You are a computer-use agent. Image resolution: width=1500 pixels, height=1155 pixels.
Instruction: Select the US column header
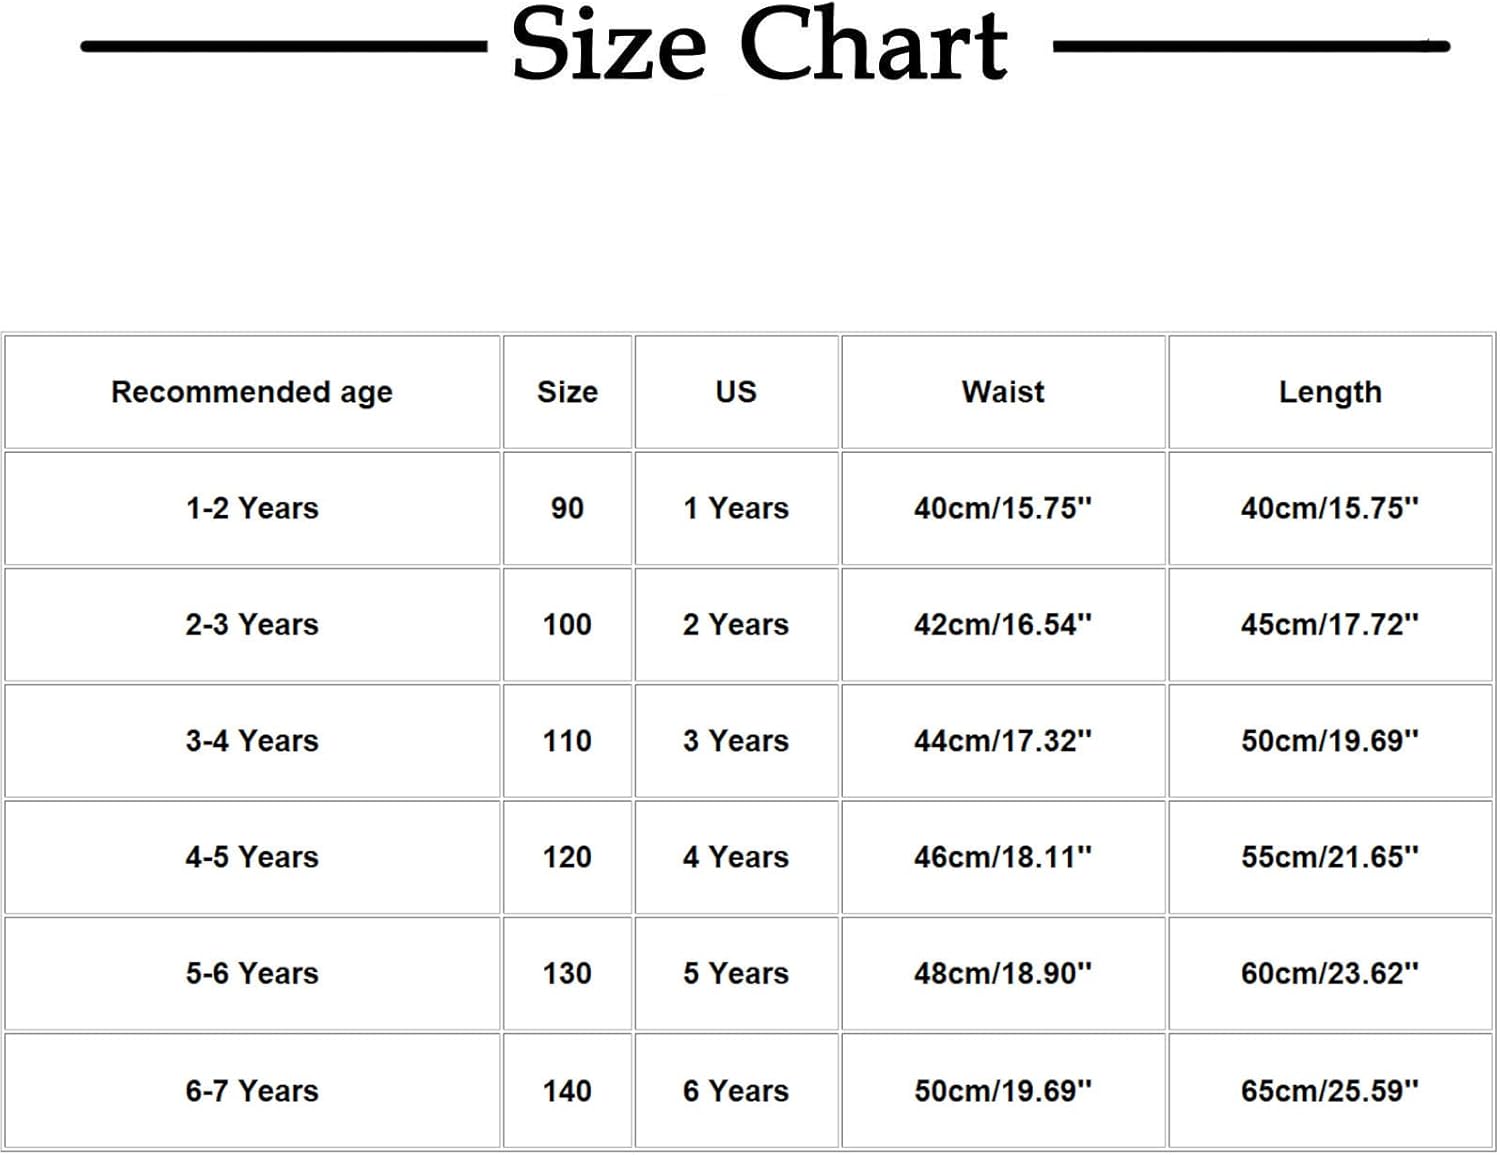point(736,392)
